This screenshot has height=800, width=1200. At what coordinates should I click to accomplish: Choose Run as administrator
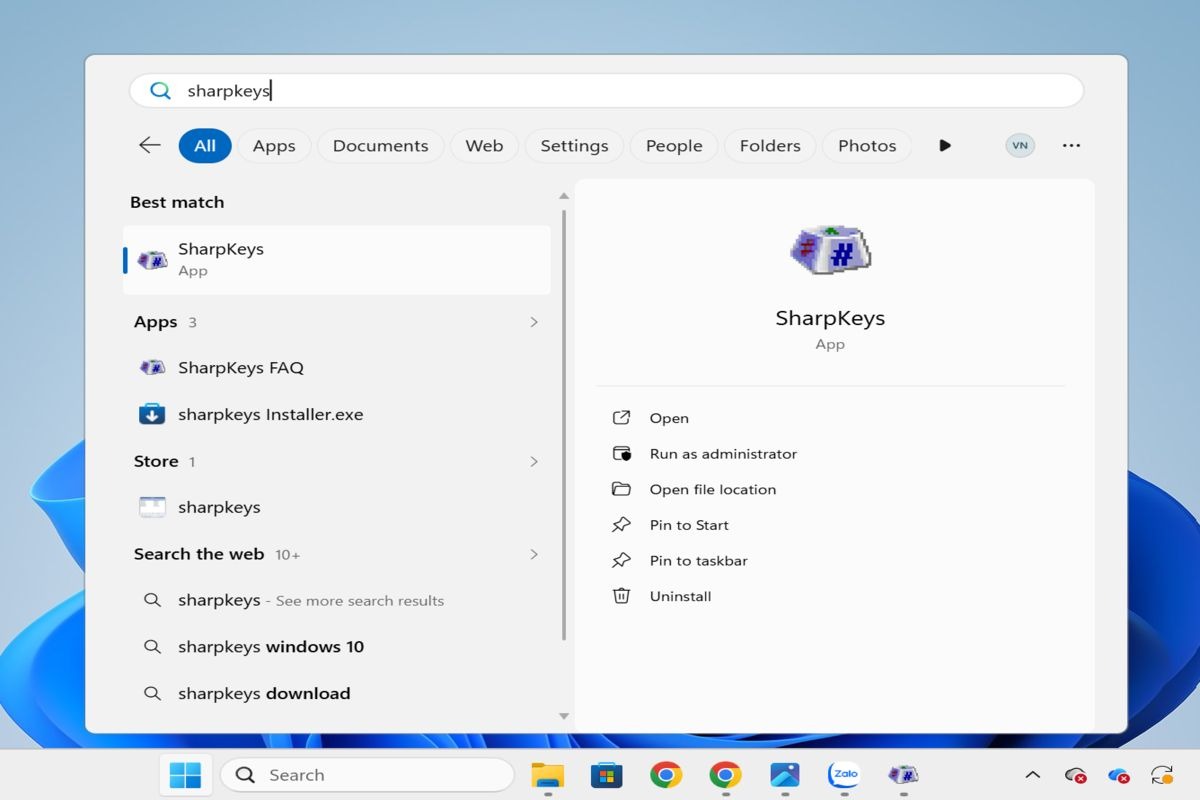723,454
